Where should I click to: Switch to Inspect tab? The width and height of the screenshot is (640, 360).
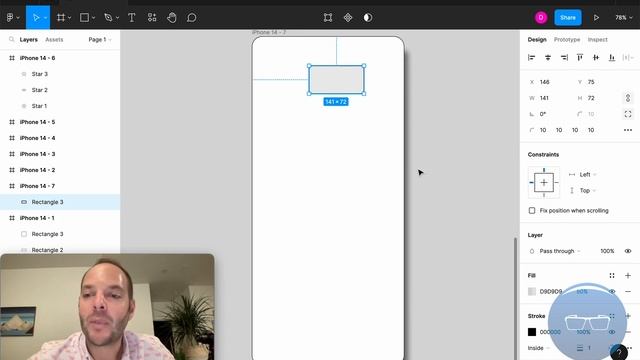[x=598, y=40]
